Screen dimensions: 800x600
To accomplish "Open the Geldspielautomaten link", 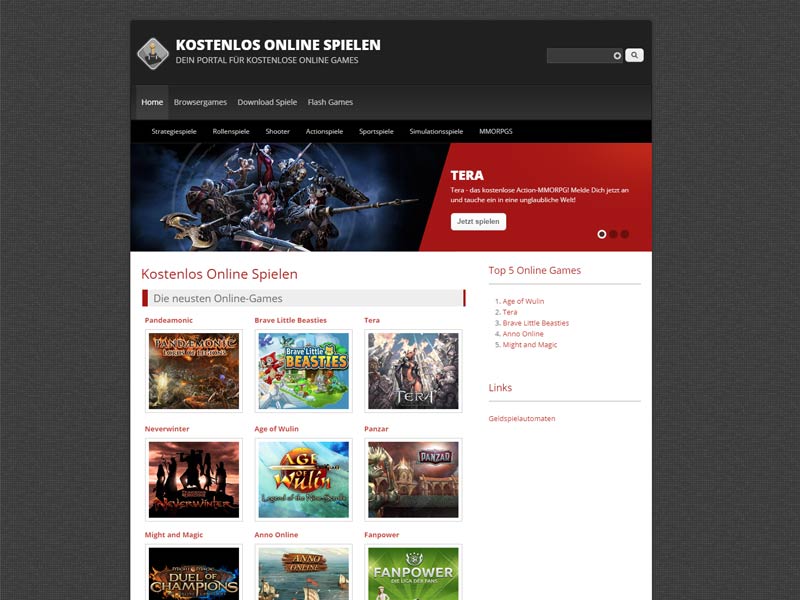I will [x=522, y=418].
